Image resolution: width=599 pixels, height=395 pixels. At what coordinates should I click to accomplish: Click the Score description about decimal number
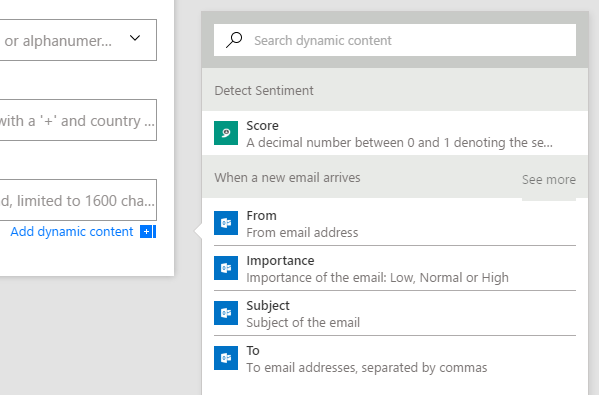[x=399, y=142]
